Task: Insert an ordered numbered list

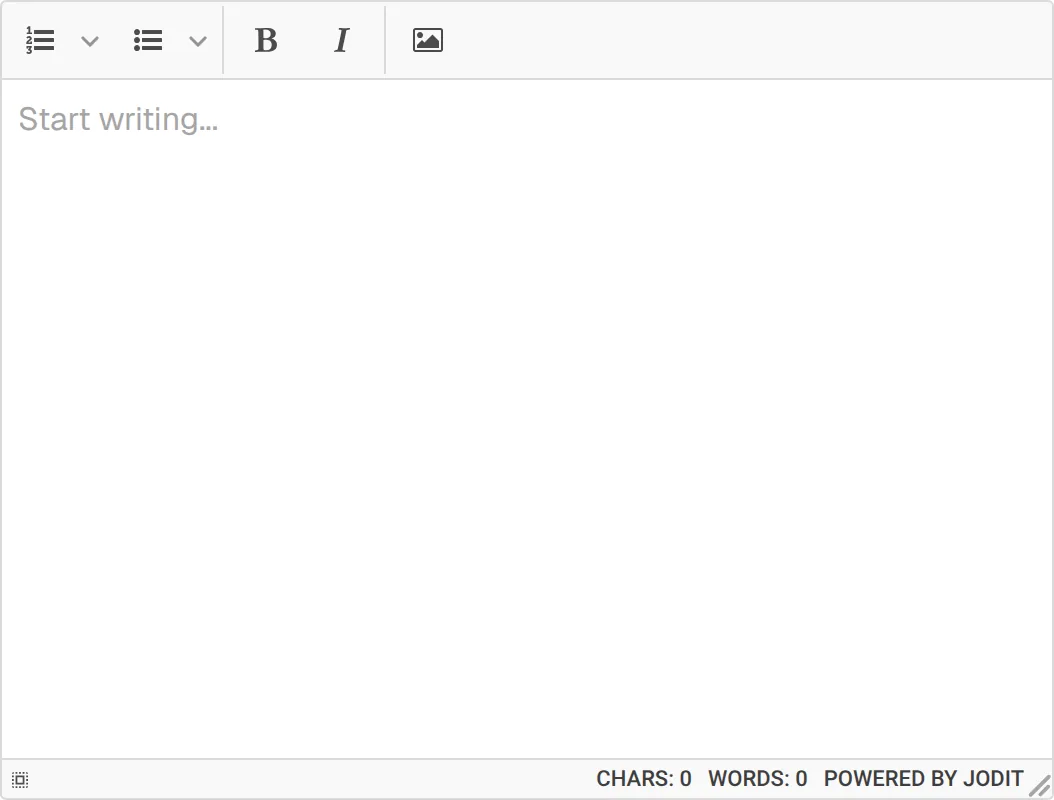Action: coord(40,40)
